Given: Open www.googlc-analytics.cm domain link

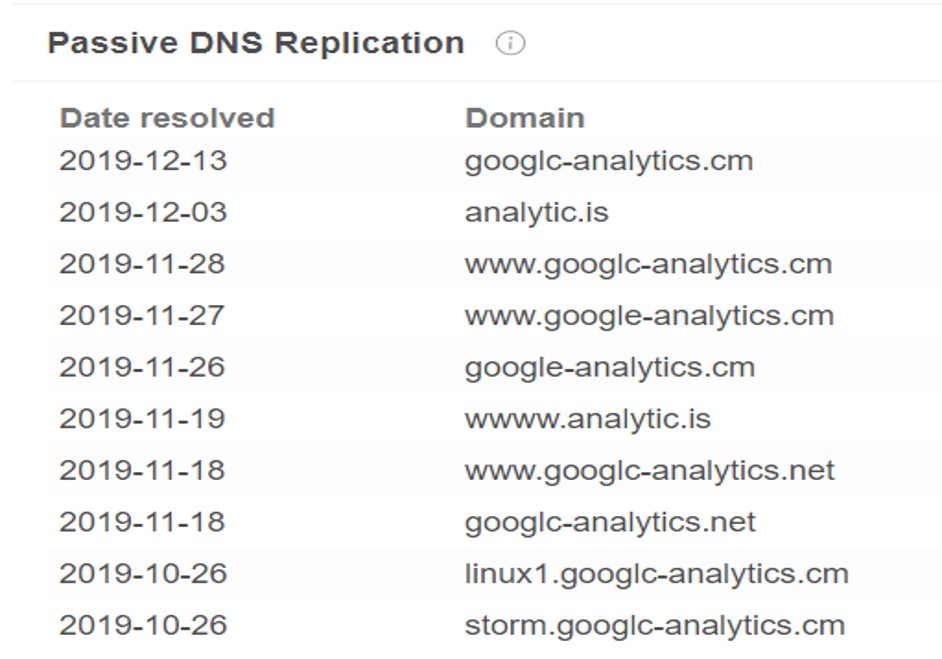Looking at the screenshot, I should pyautogui.click(x=648, y=265).
